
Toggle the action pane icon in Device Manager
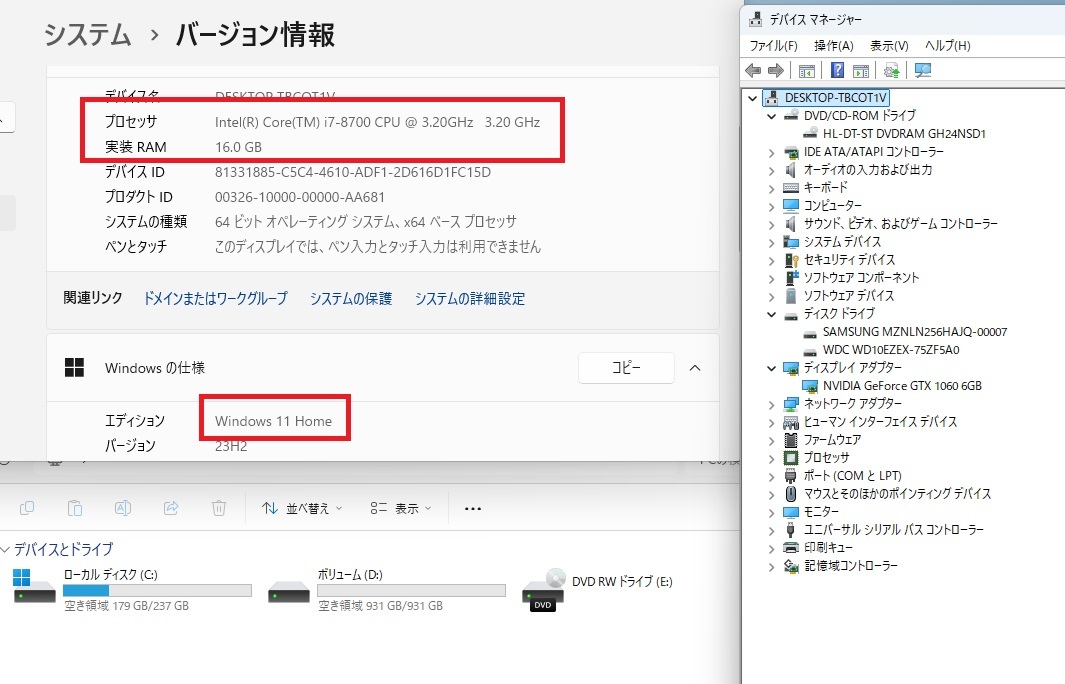tap(861, 70)
